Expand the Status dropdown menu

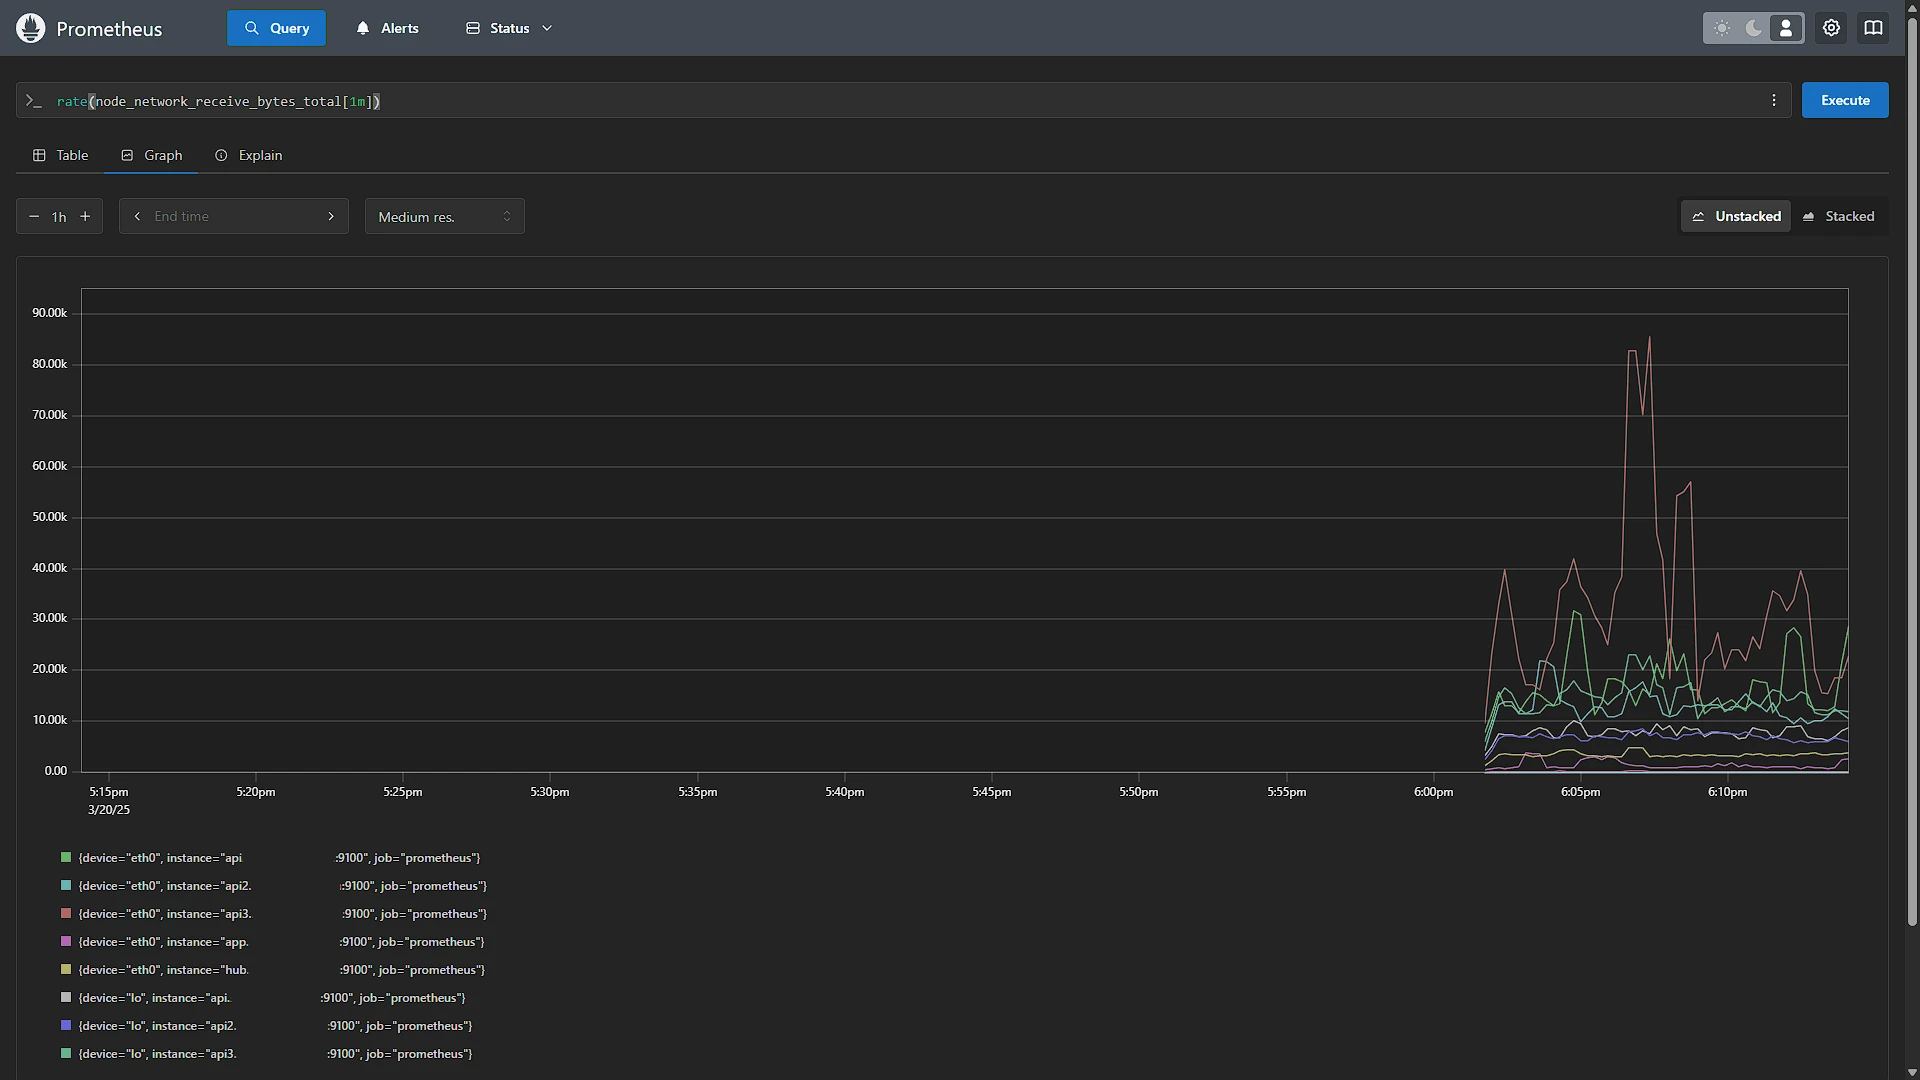(509, 28)
